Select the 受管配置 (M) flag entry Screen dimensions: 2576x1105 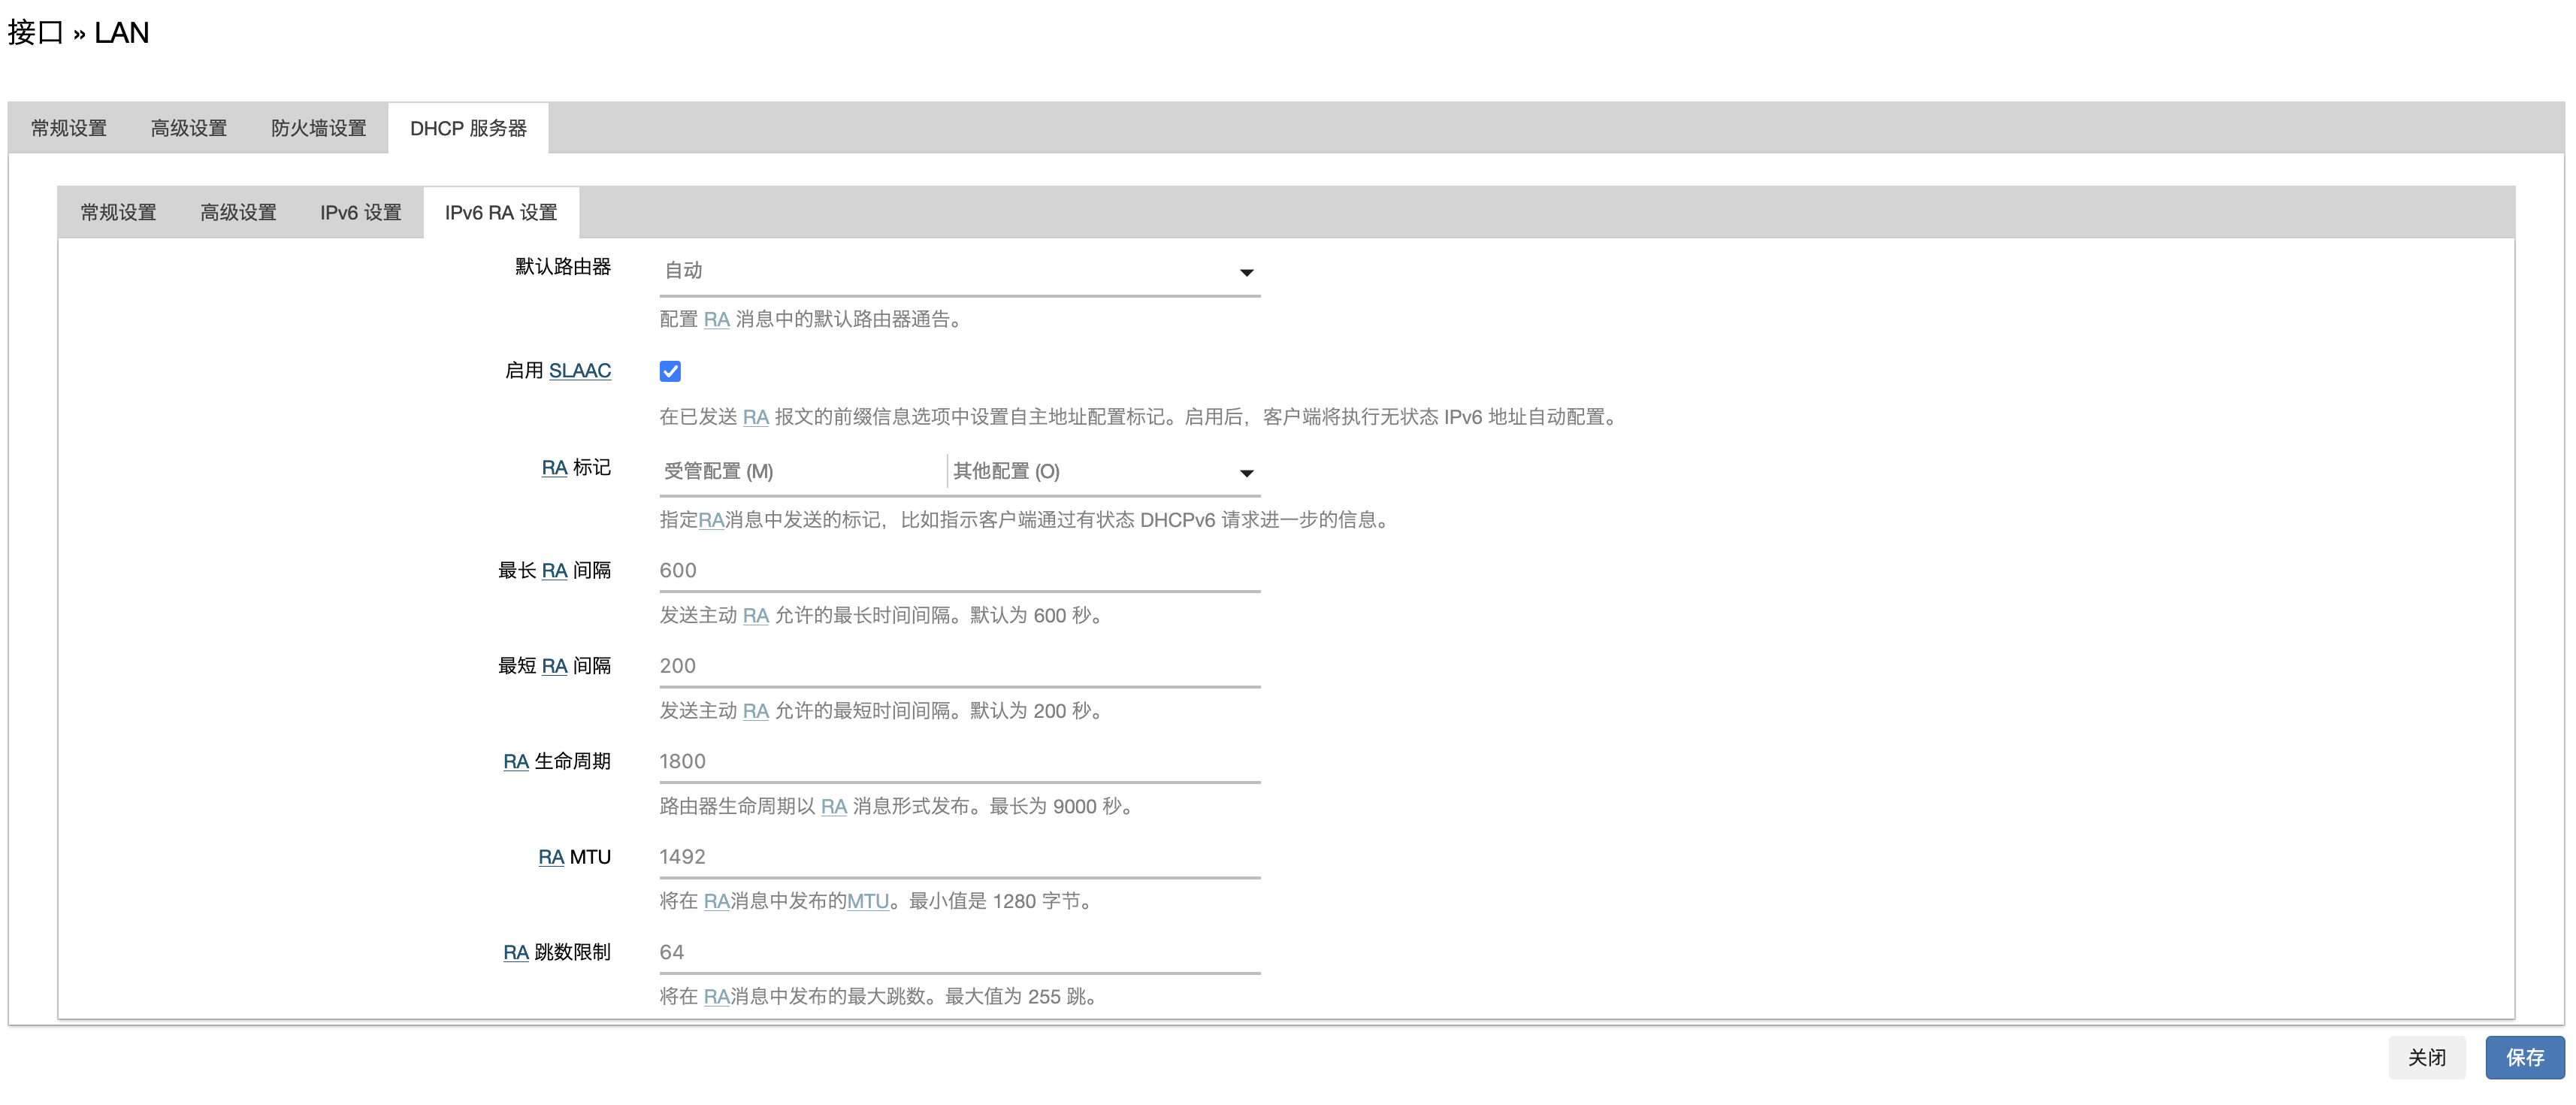click(x=719, y=471)
